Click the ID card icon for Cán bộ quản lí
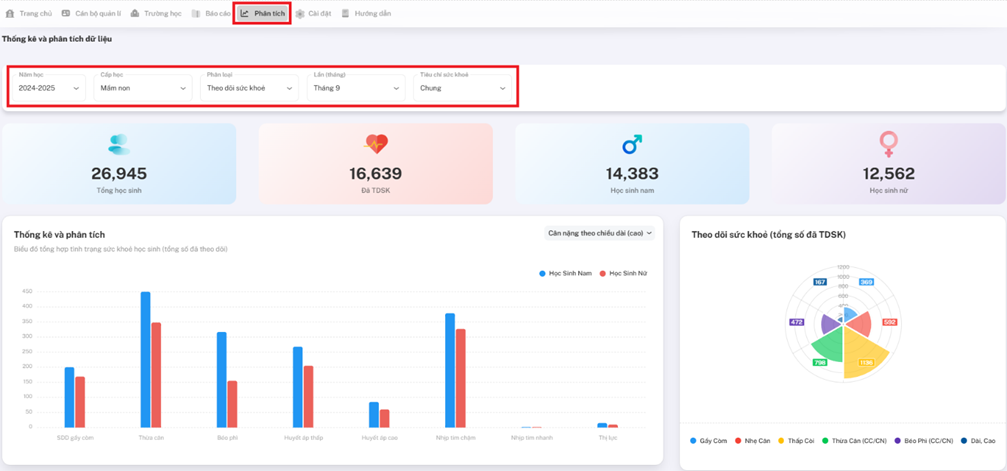Screen dimensions: 1007x471 point(66,14)
